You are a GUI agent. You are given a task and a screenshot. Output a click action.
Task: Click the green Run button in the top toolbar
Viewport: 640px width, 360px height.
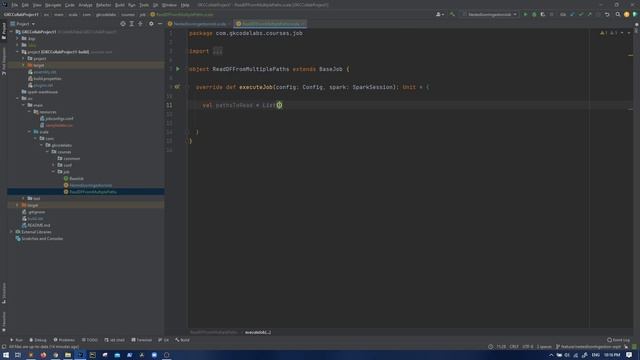(525, 14)
